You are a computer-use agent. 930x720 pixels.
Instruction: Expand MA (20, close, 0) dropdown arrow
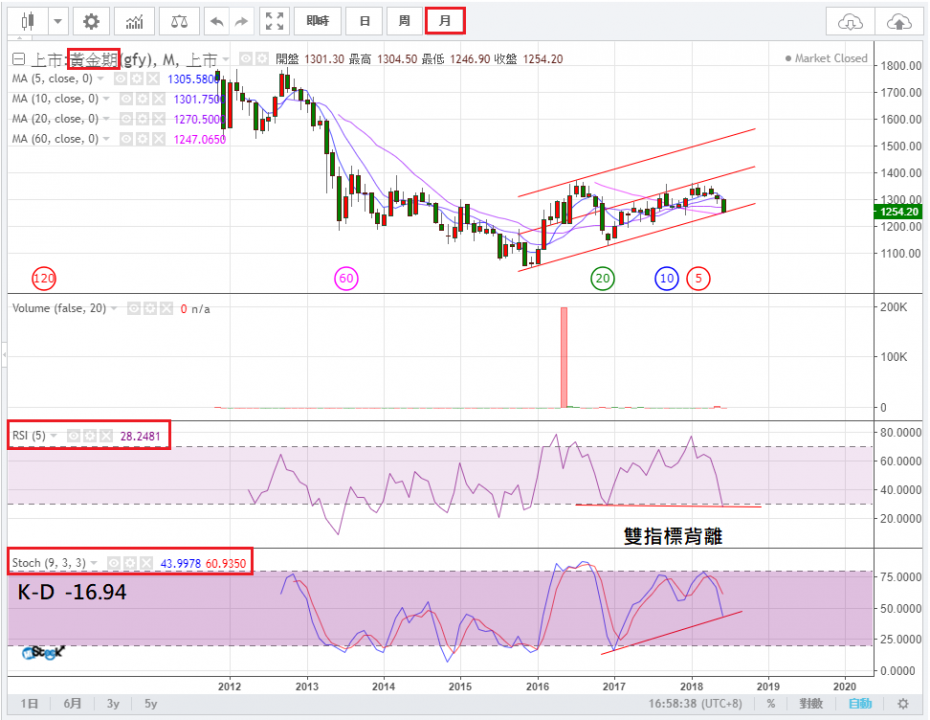(107, 119)
